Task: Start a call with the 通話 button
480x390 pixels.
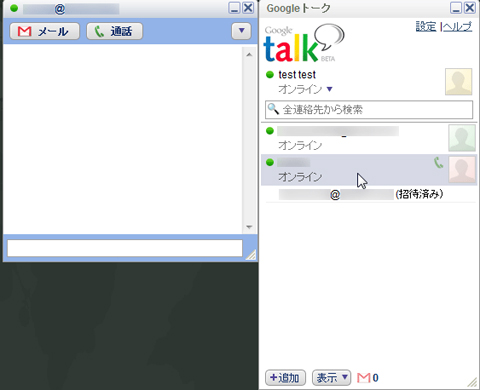Action: (x=114, y=31)
